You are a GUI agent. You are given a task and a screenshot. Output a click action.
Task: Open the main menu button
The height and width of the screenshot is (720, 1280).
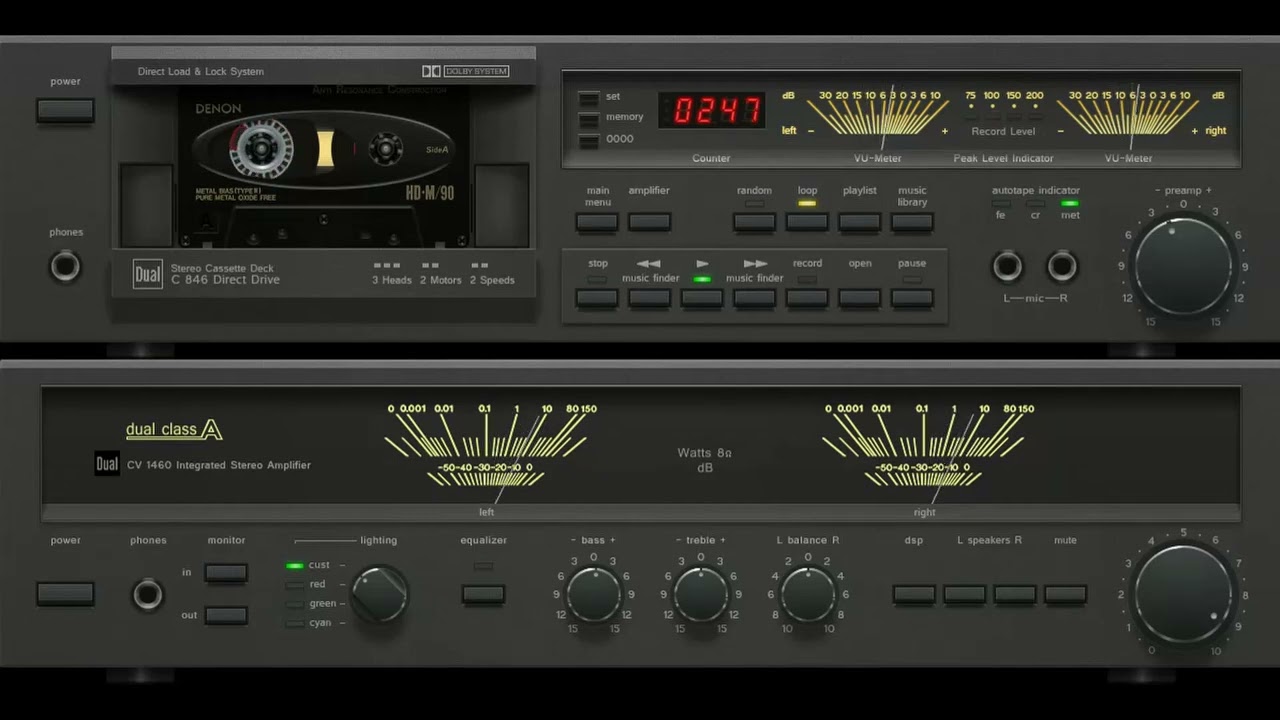[x=597, y=222]
